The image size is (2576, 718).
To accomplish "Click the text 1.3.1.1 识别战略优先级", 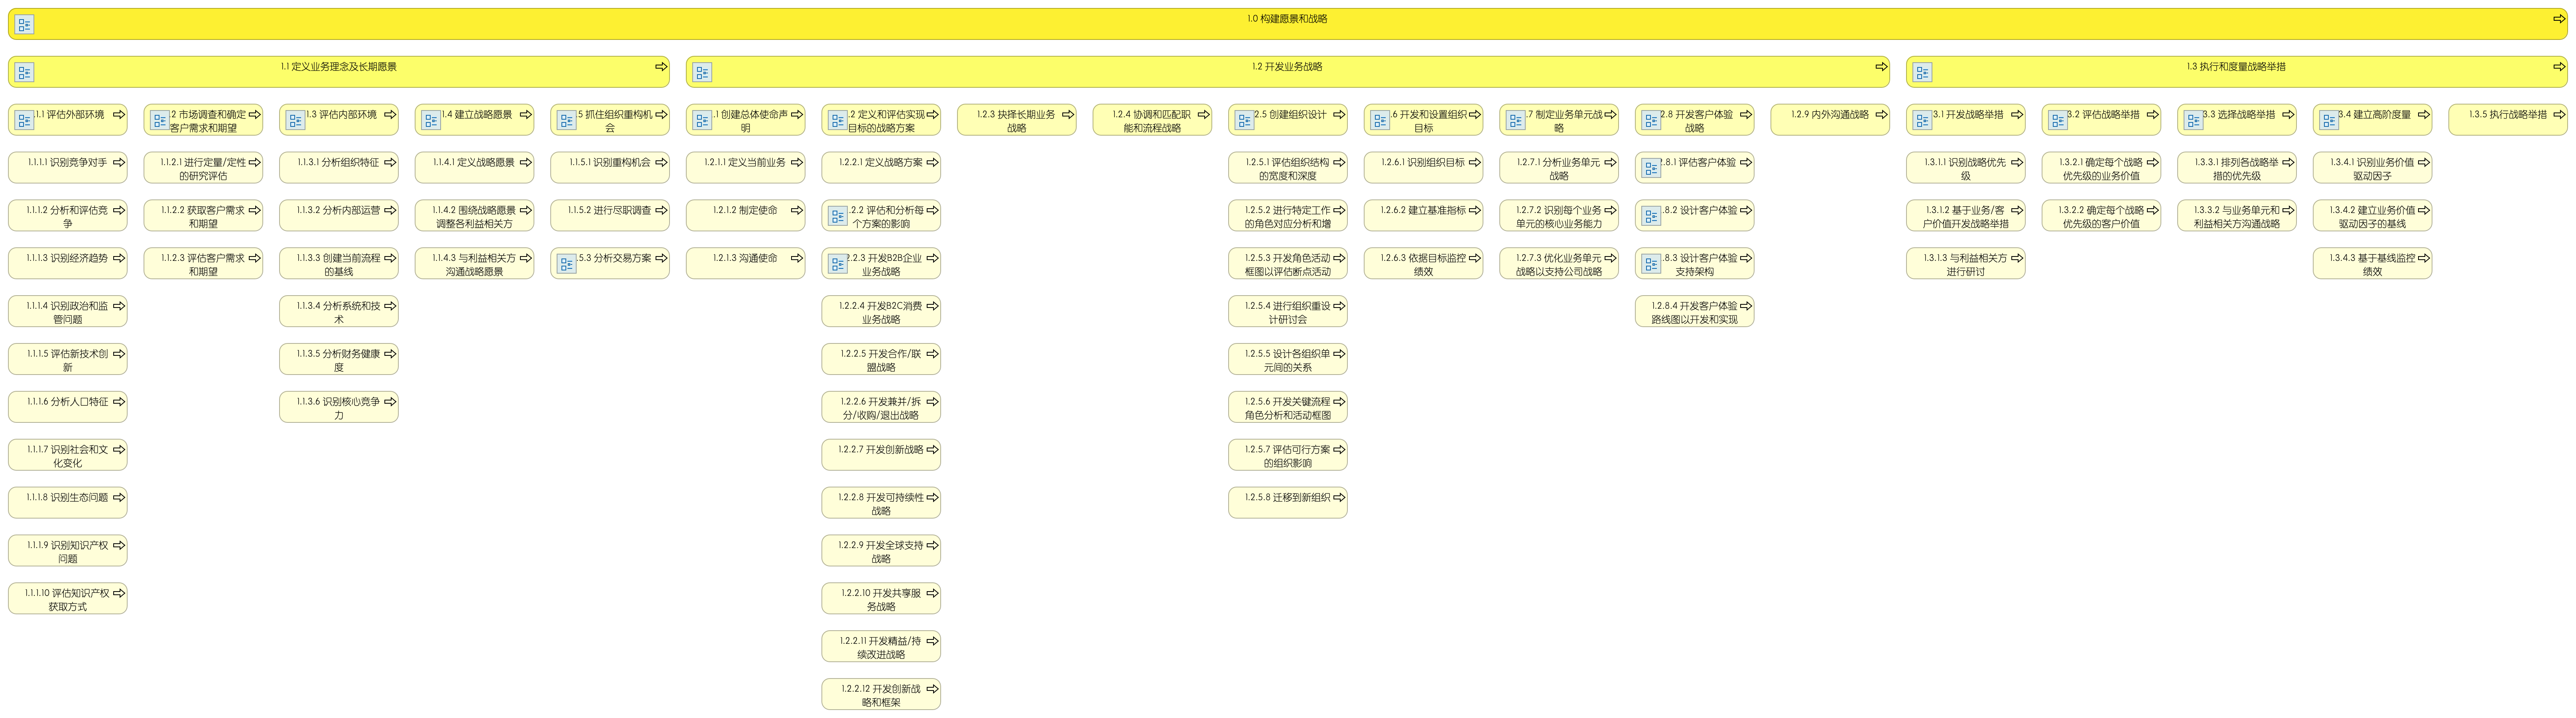I will pyautogui.click(x=1965, y=169).
